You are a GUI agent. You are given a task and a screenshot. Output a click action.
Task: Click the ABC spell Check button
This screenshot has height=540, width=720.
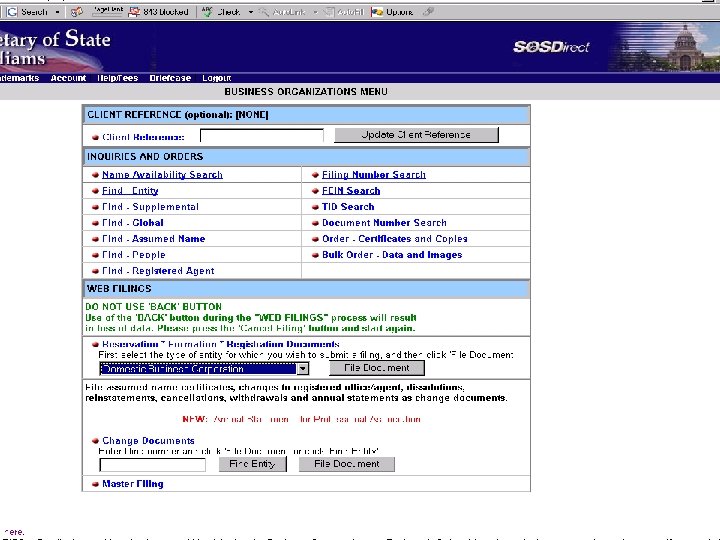click(221, 12)
